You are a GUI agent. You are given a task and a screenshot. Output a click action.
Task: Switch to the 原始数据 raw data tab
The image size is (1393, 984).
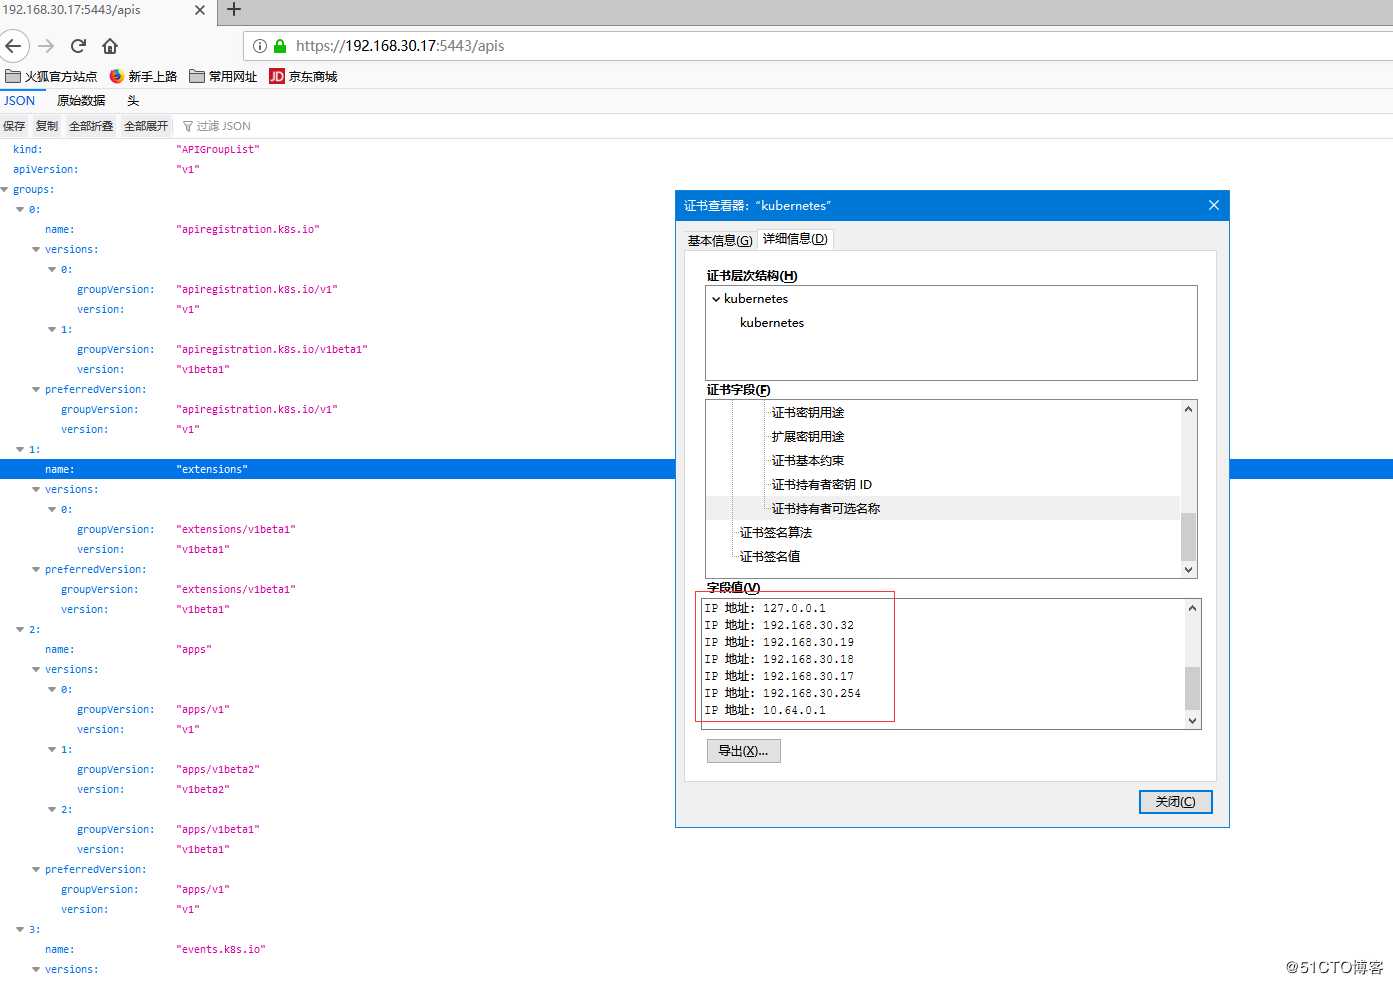81,101
